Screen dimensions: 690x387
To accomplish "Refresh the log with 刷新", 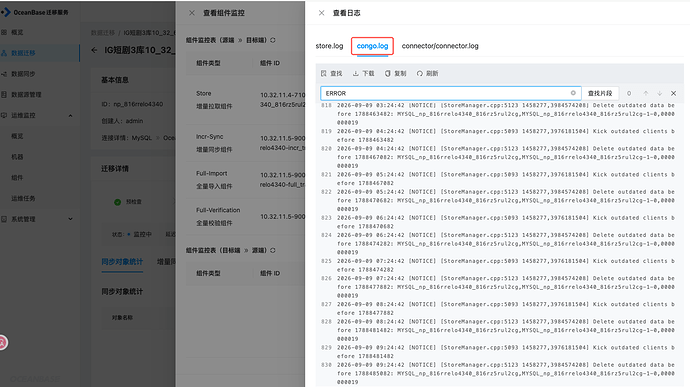I will 427,74.
